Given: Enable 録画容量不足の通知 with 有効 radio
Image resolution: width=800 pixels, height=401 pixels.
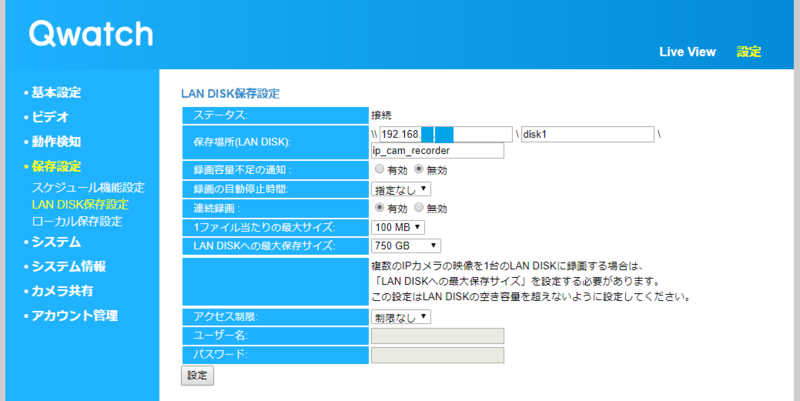Looking at the screenshot, I should pyautogui.click(x=379, y=169).
